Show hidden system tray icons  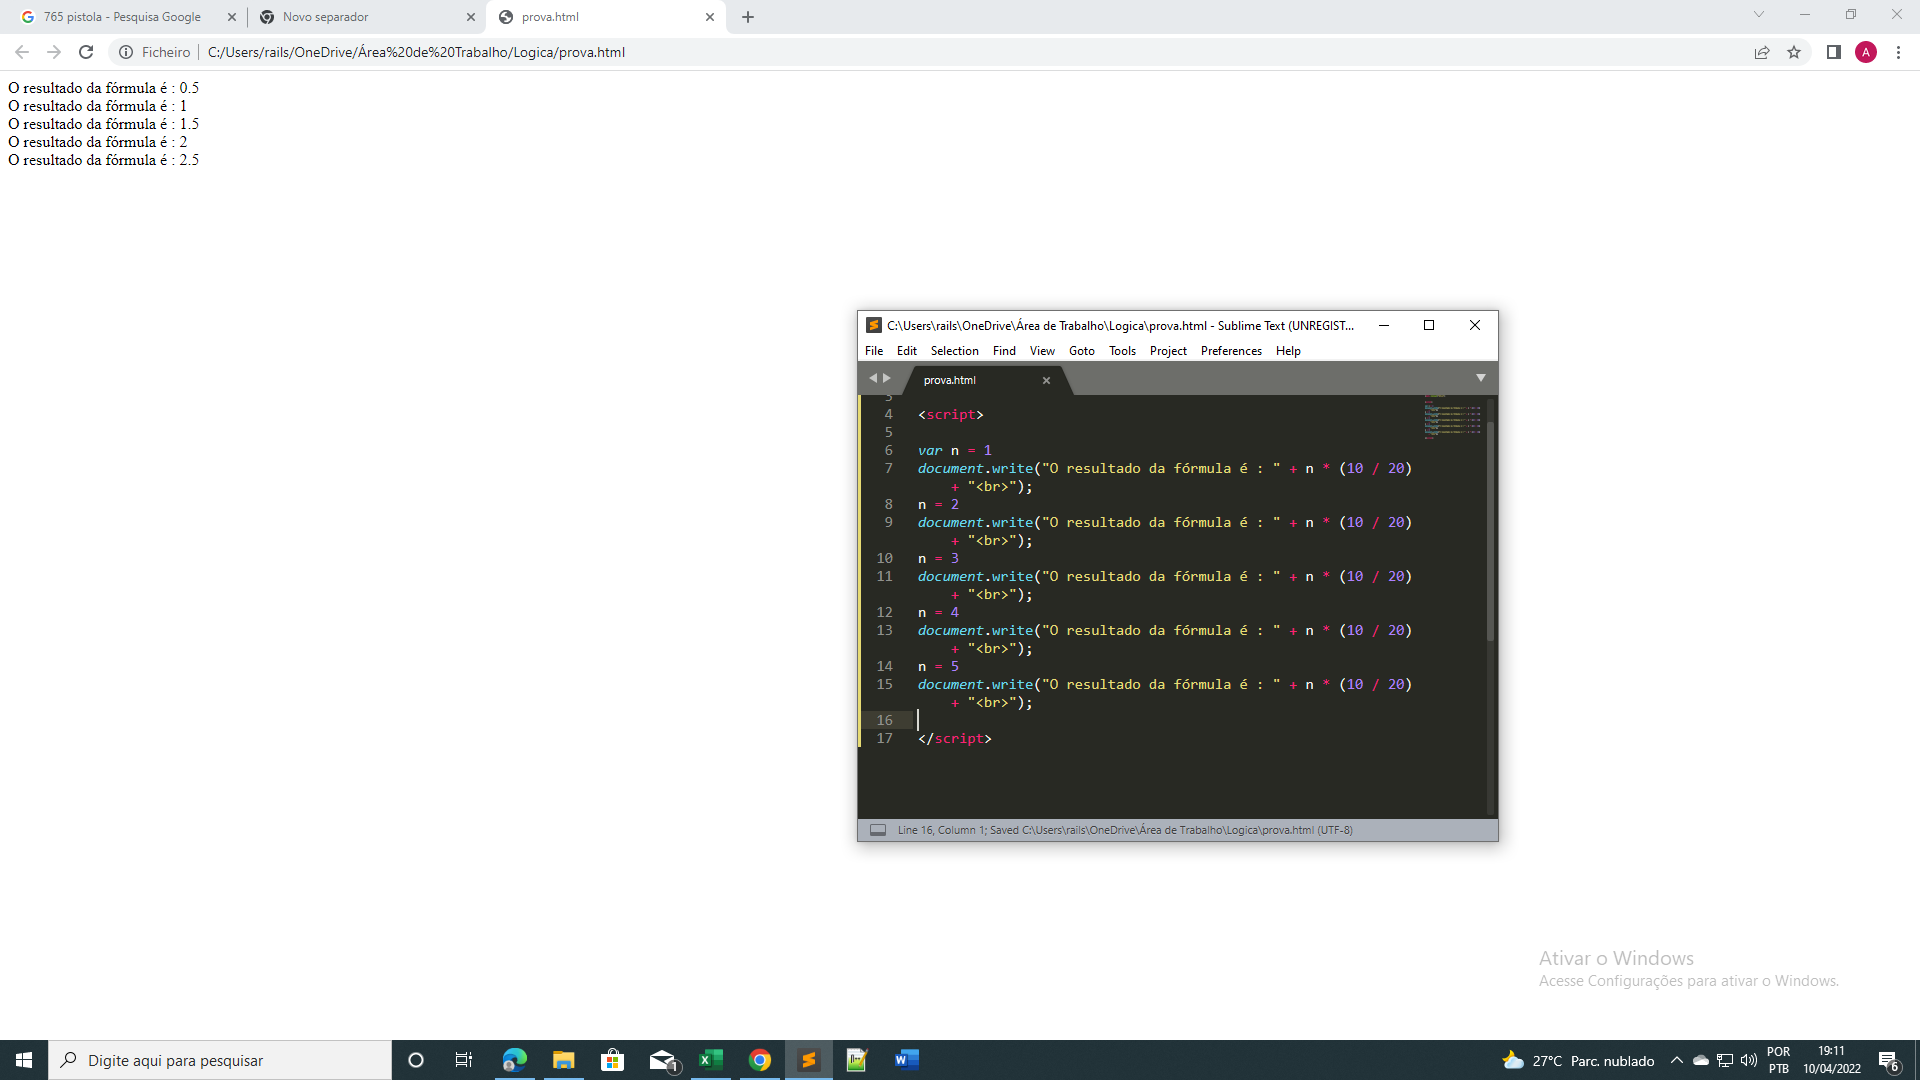1677,1060
